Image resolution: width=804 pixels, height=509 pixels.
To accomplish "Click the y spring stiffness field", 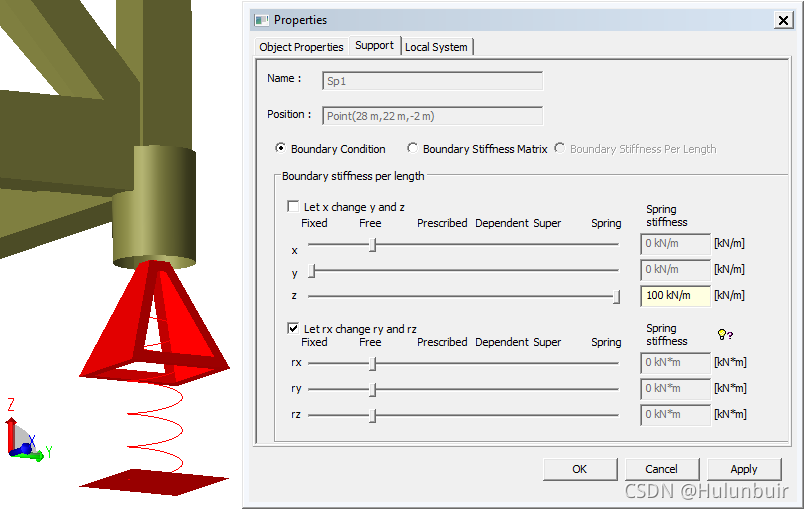I will point(675,270).
